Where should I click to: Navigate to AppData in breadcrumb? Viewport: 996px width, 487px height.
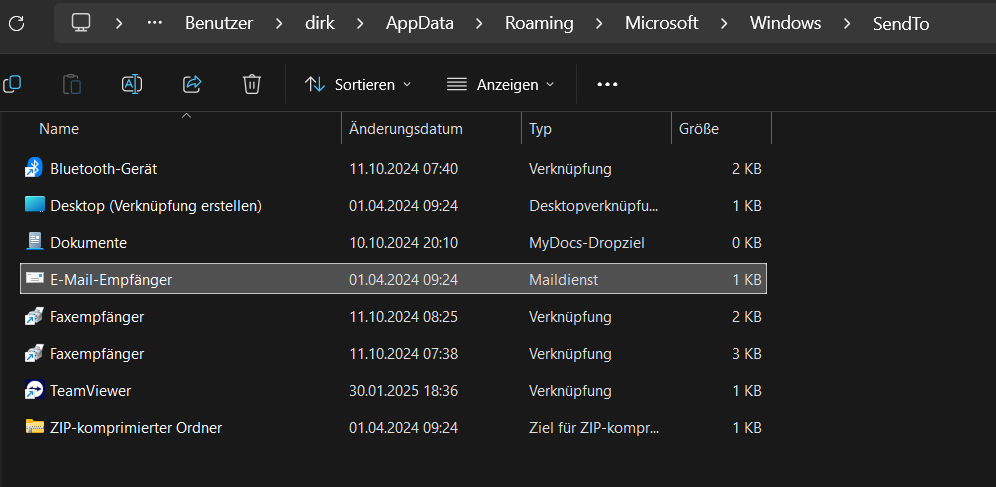(419, 23)
